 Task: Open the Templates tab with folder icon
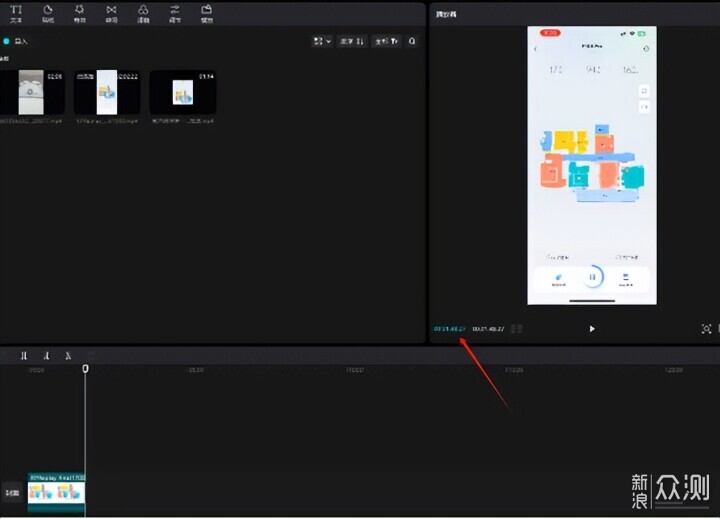tap(207, 14)
